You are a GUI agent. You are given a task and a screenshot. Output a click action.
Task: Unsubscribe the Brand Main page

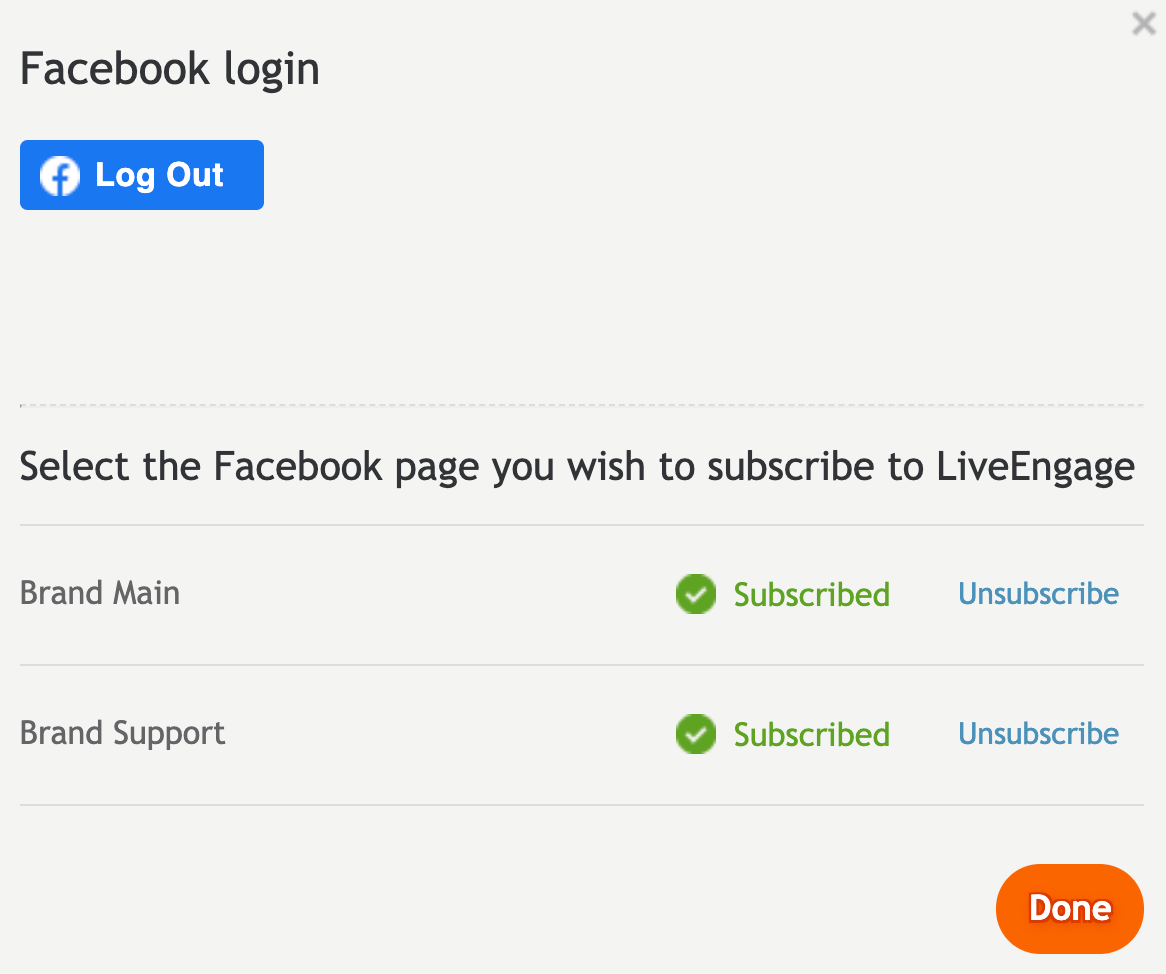(x=1038, y=593)
